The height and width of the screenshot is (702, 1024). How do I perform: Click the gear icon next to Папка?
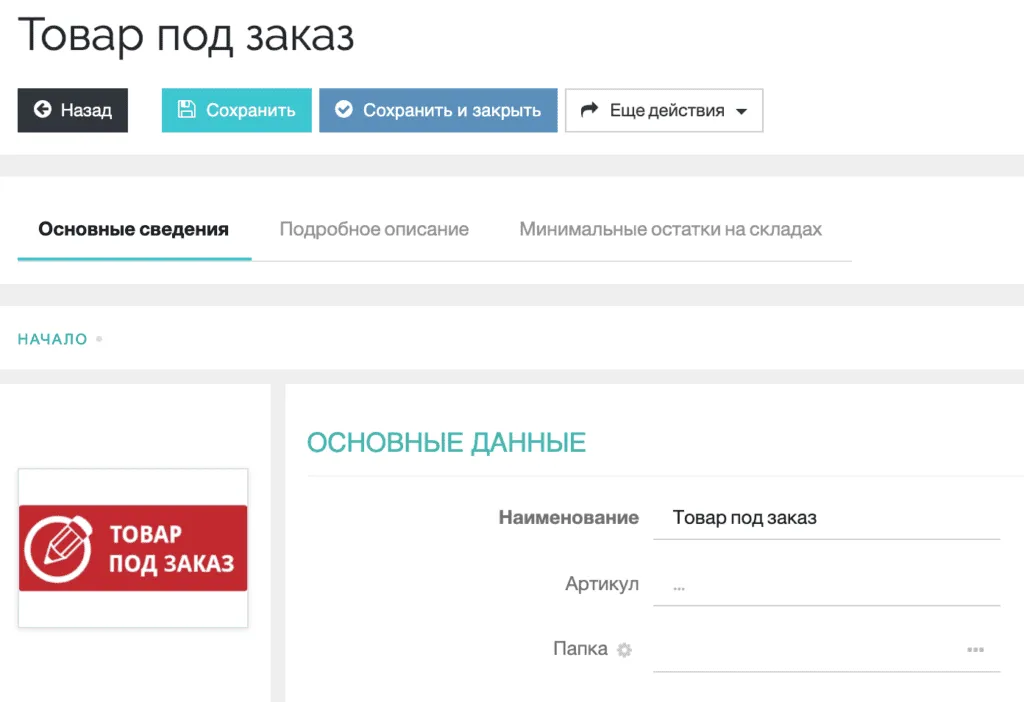point(624,650)
